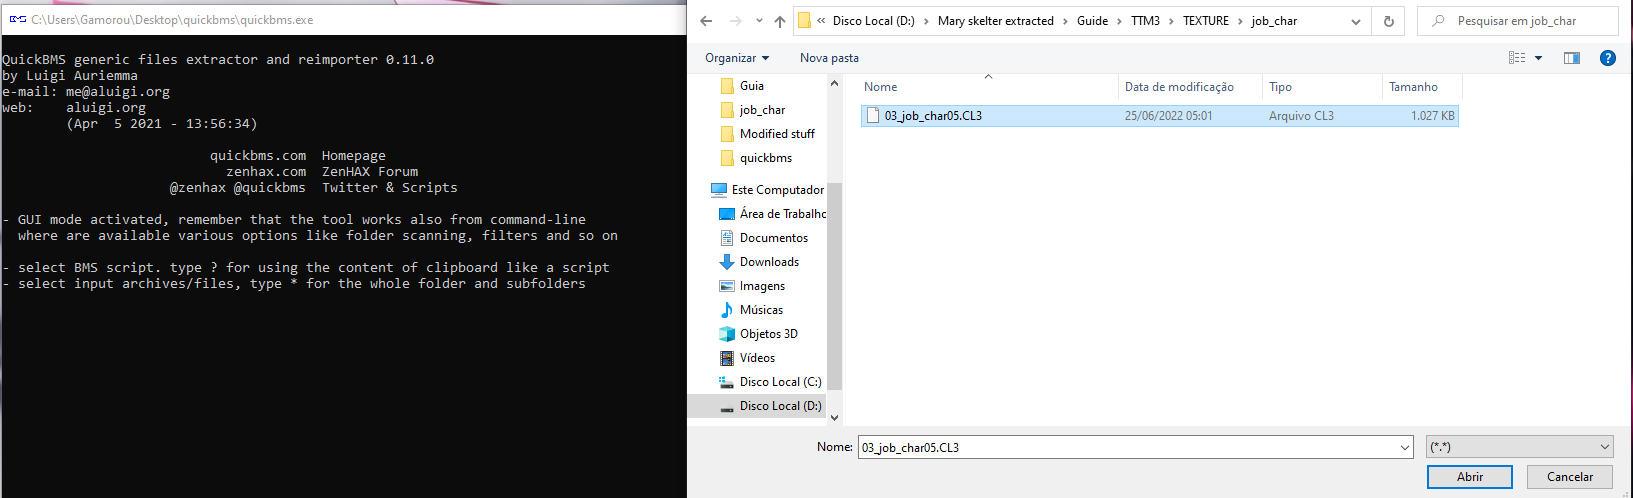
Task: Select Disco Local (C:) drive
Action: click(780, 382)
